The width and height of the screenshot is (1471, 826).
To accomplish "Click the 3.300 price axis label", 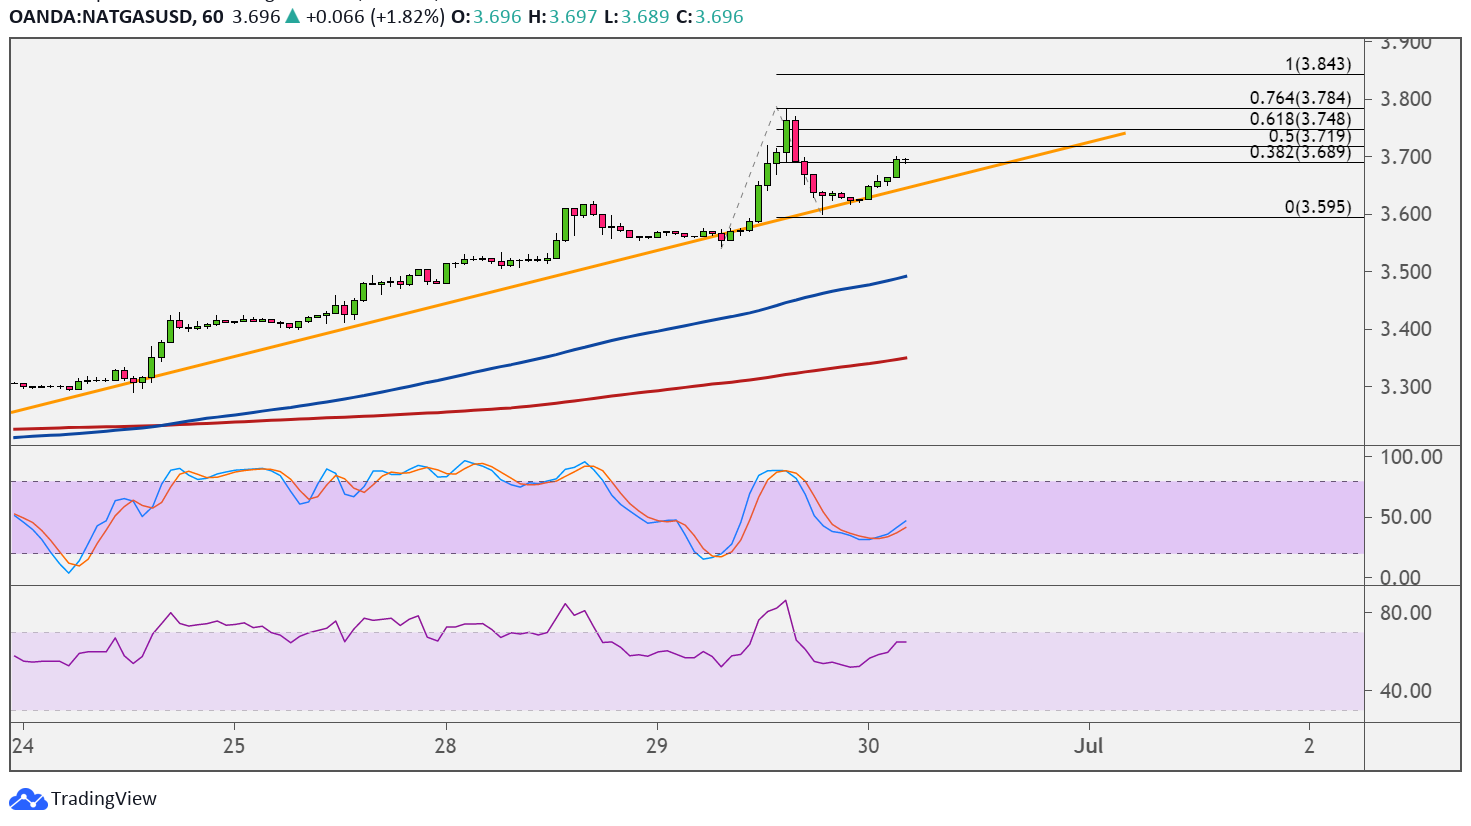I will click(x=1406, y=387).
